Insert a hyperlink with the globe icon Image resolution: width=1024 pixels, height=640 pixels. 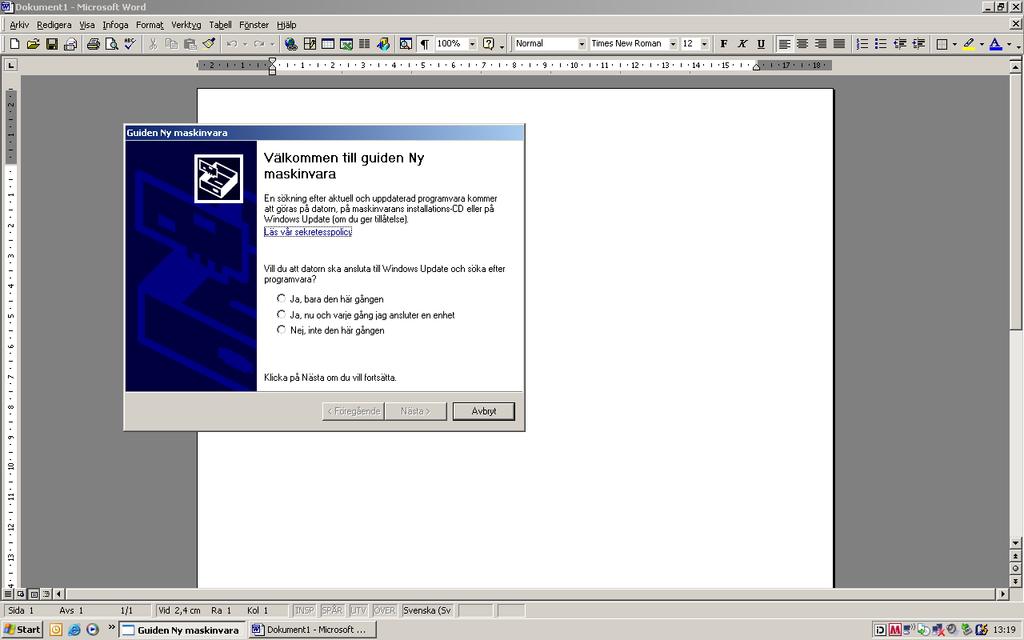(x=291, y=44)
